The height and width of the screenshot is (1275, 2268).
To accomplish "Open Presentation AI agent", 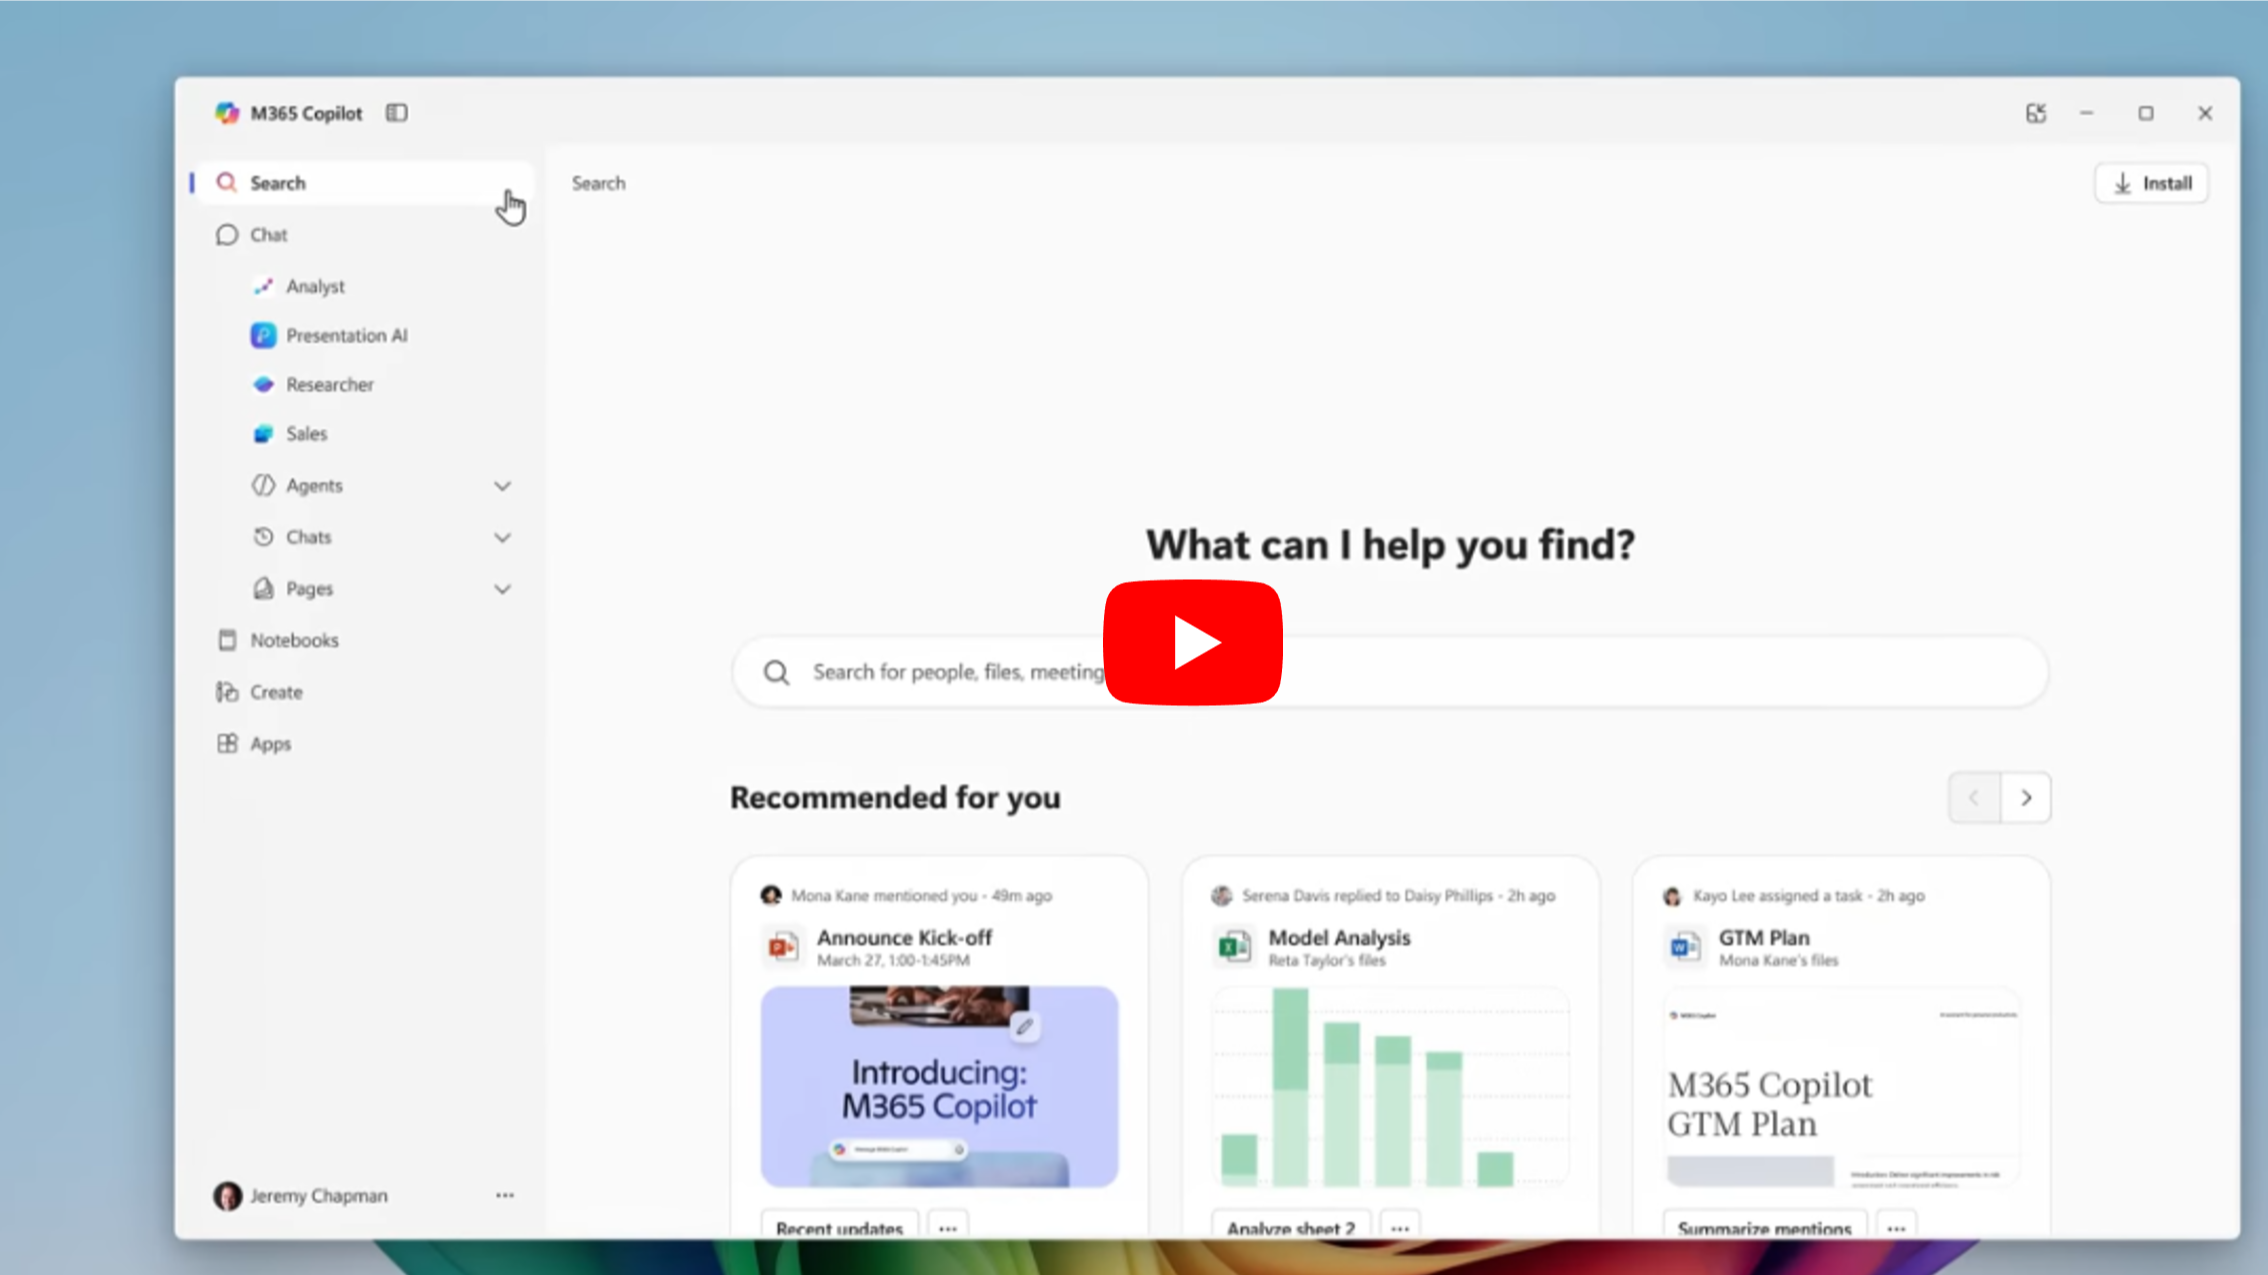I will coord(345,336).
